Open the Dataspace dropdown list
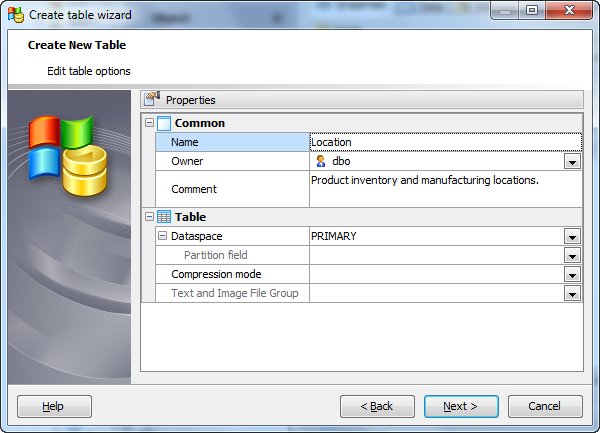 [572, 237]
